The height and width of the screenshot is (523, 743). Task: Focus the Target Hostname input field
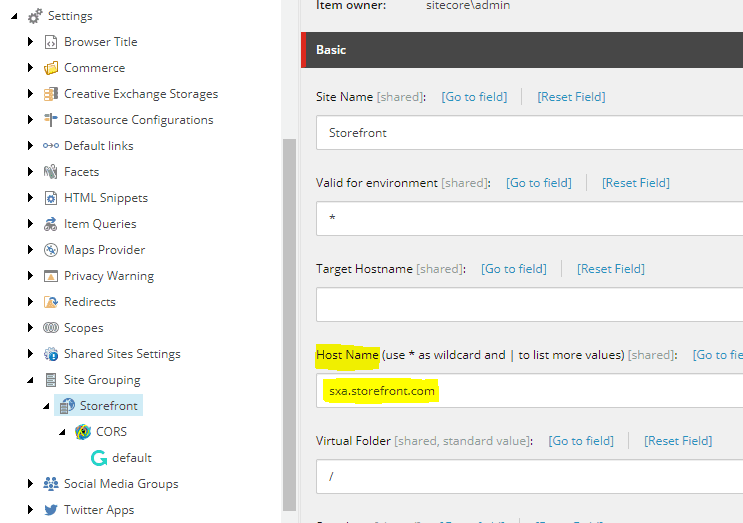pyautogui.click(x=529, y=305)
